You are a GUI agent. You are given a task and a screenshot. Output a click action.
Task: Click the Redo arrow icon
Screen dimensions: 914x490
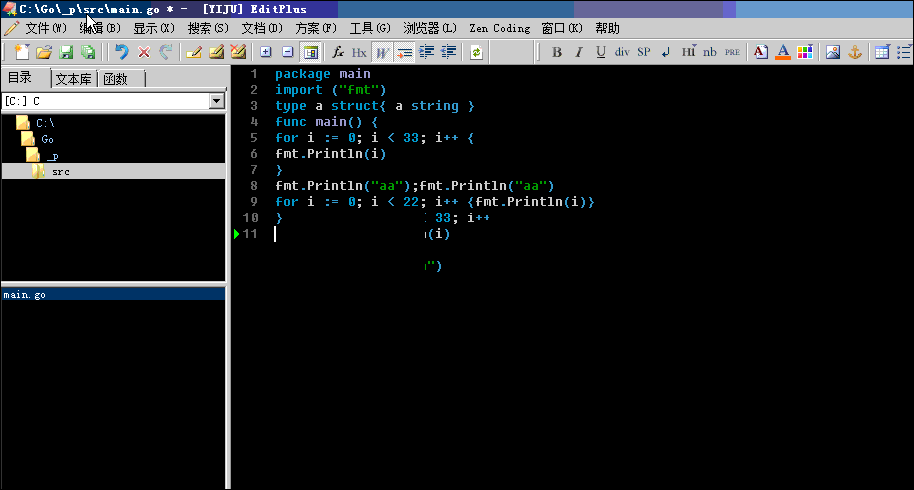click(166, 52)
